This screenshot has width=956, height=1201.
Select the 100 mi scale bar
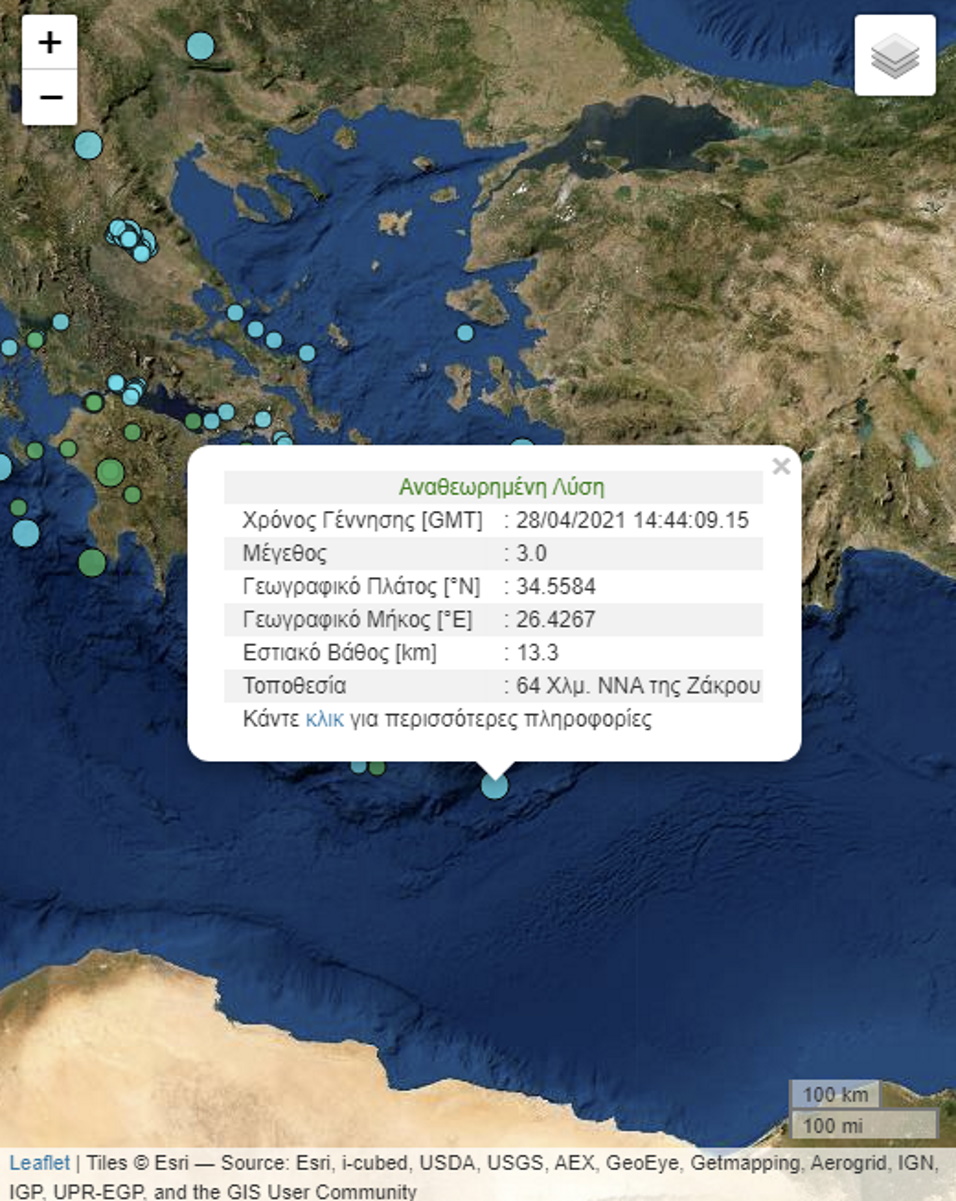pyautogui.click(x=864, y=1124)
